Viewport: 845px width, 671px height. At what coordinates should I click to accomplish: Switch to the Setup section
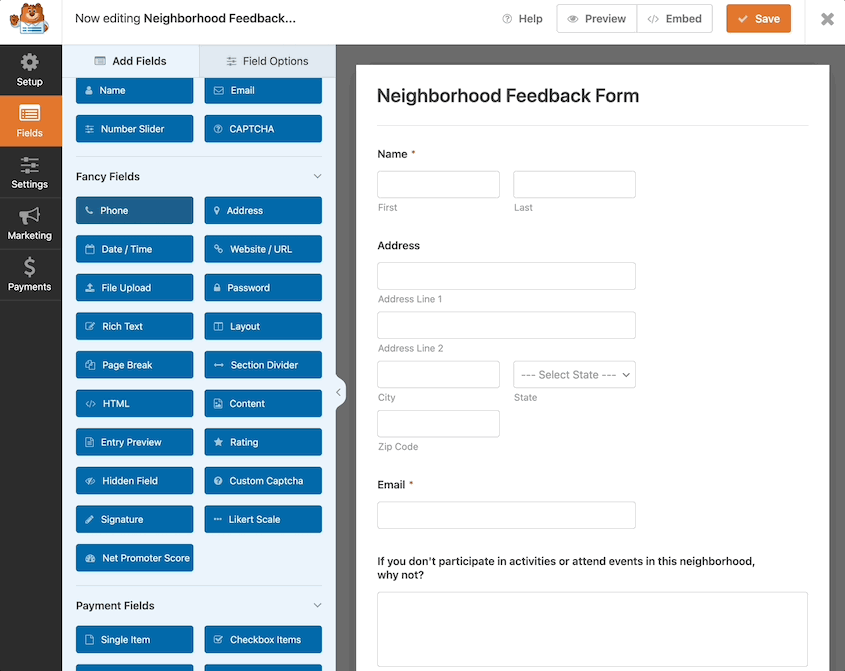30,70
